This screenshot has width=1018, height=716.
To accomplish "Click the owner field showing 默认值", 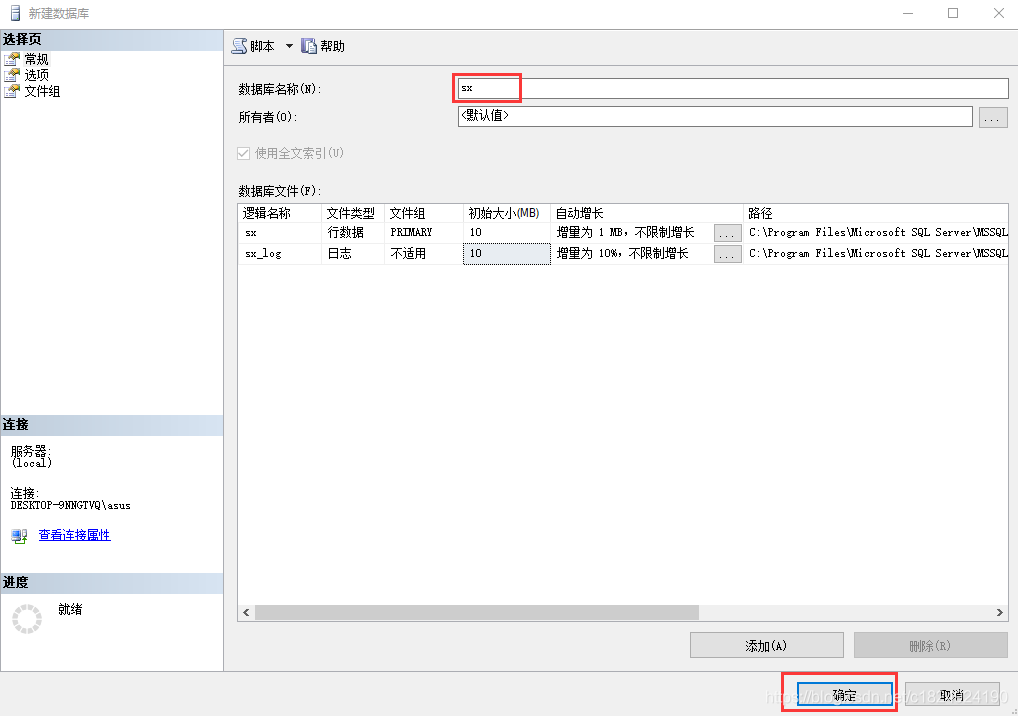I will pos(715,116).
